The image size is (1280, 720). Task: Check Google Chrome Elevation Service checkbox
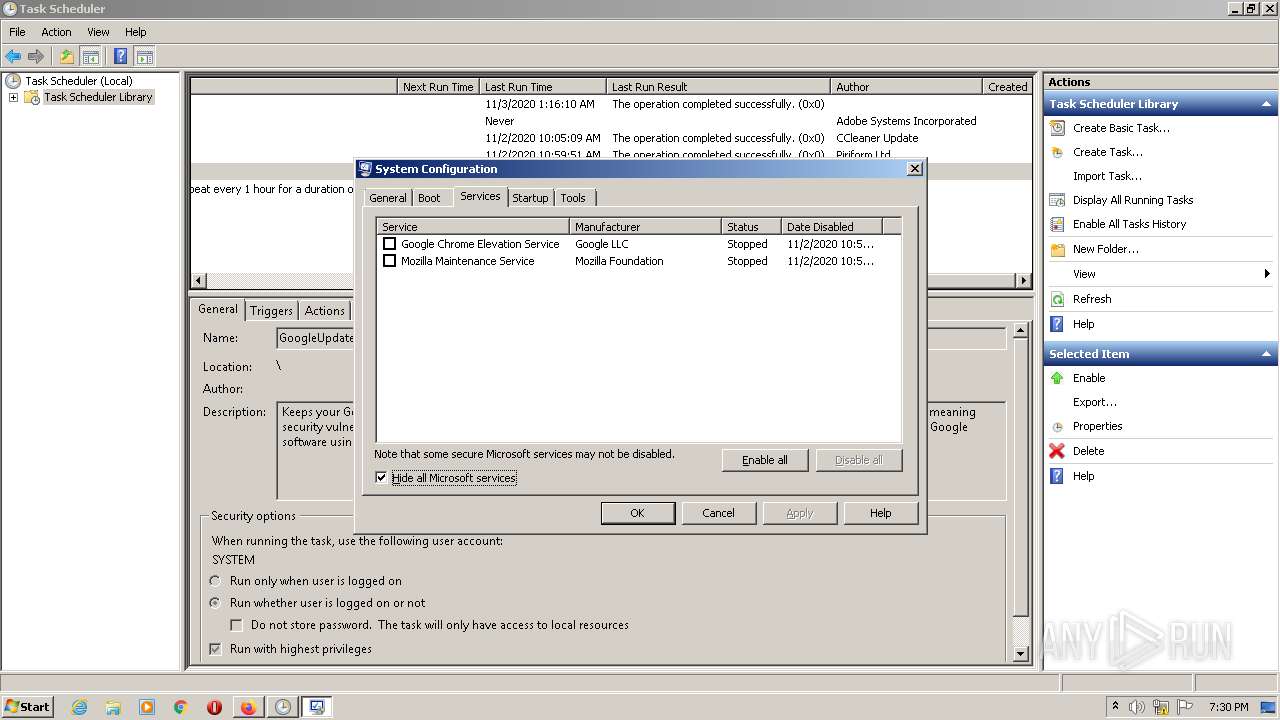click(390, 244)
